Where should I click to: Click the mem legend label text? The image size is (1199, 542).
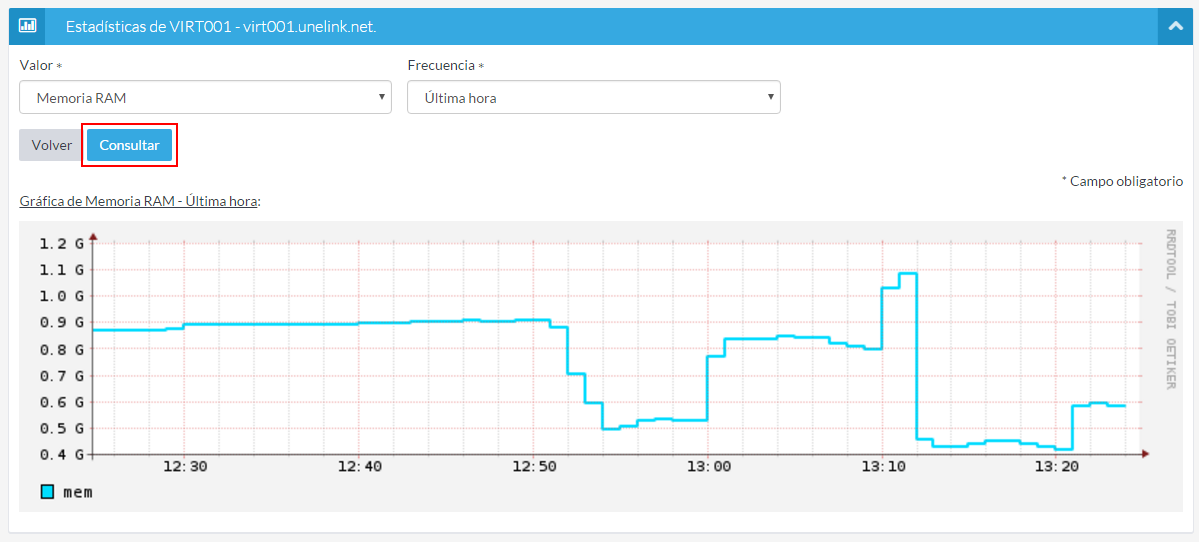coord(77,492)
